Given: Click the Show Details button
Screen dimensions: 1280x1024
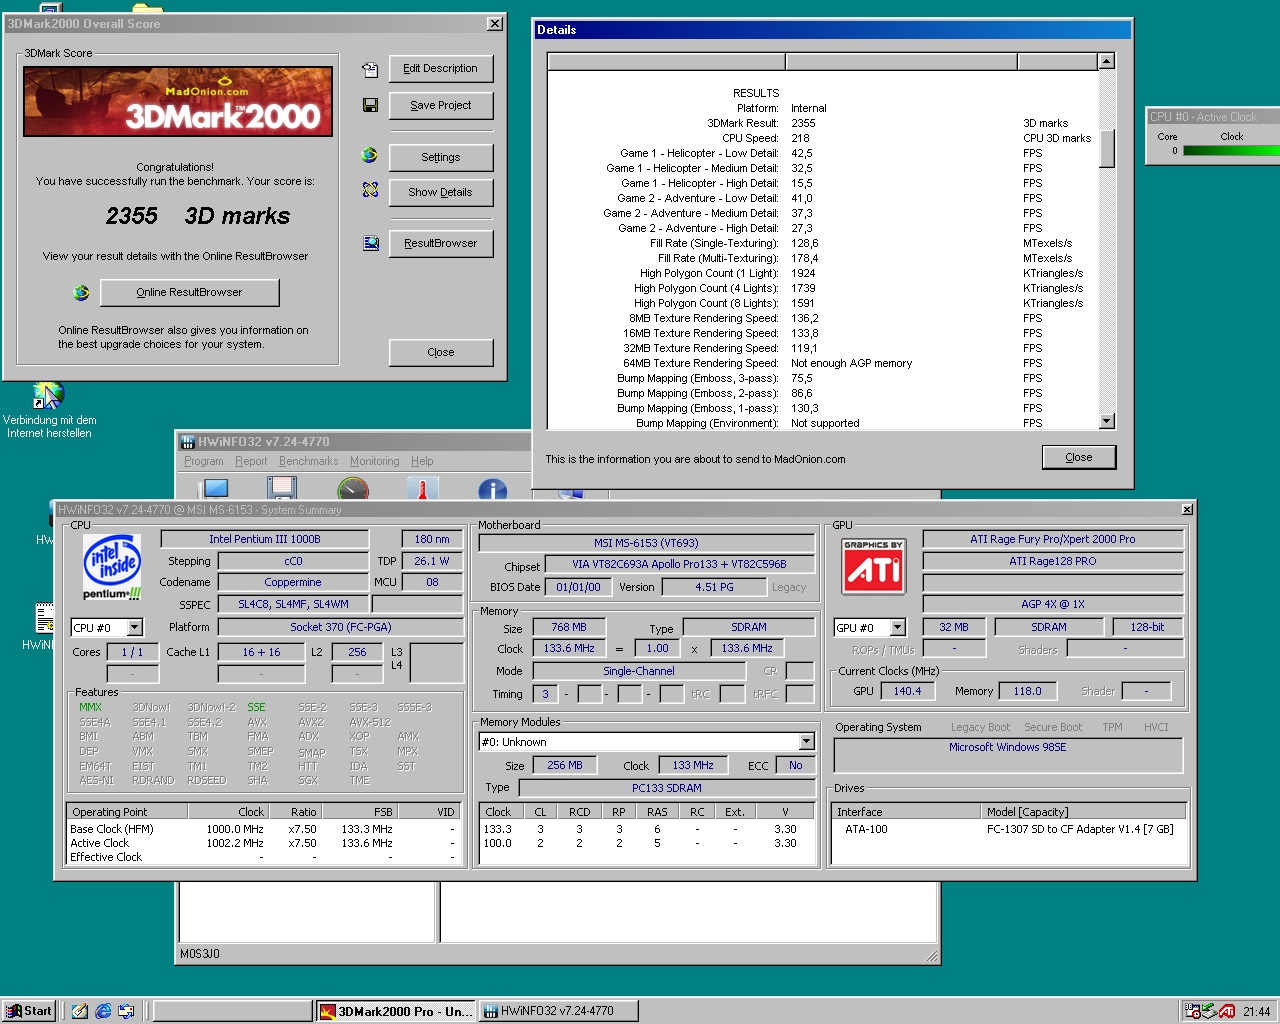Looking at the screenshot, I should (440, 192).
